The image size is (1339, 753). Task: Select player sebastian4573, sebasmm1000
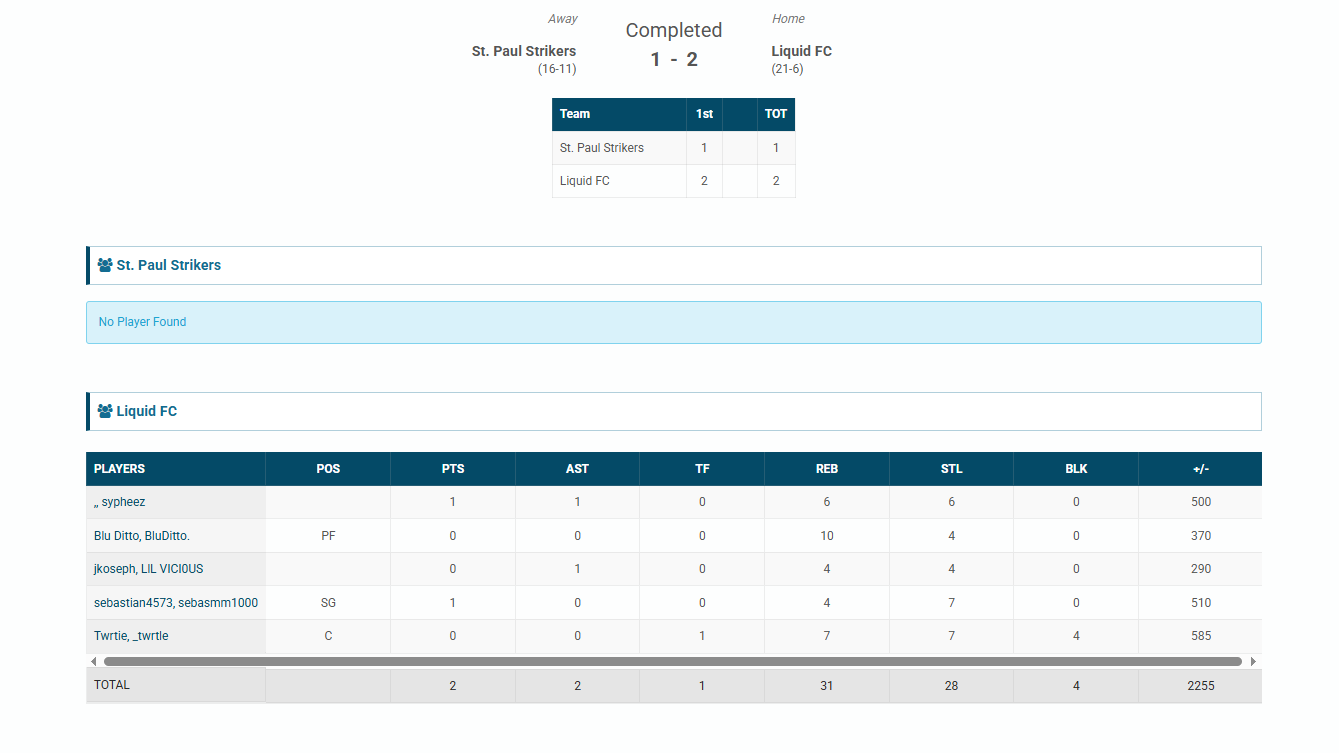point(175,603)
